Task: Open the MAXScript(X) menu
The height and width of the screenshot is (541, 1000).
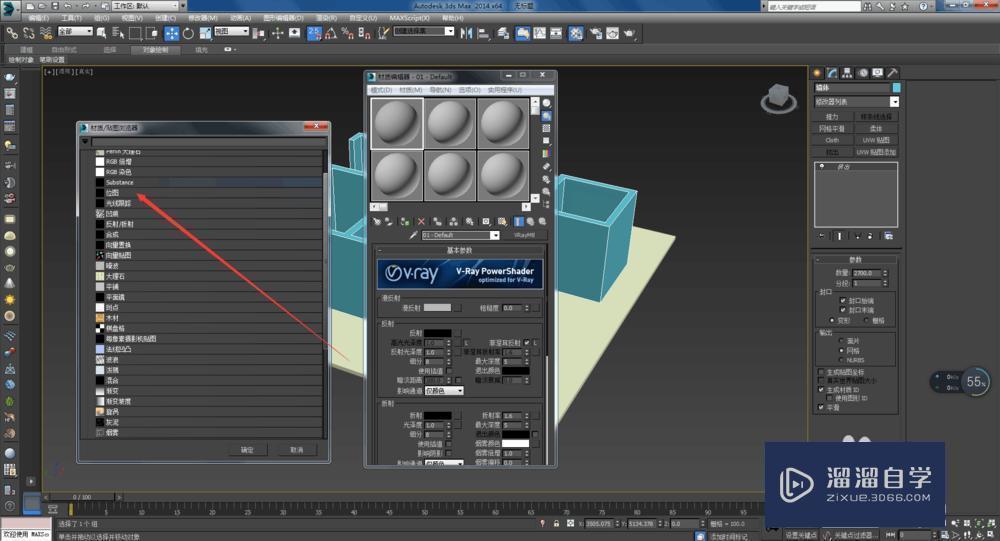Action: coord(409,19)
